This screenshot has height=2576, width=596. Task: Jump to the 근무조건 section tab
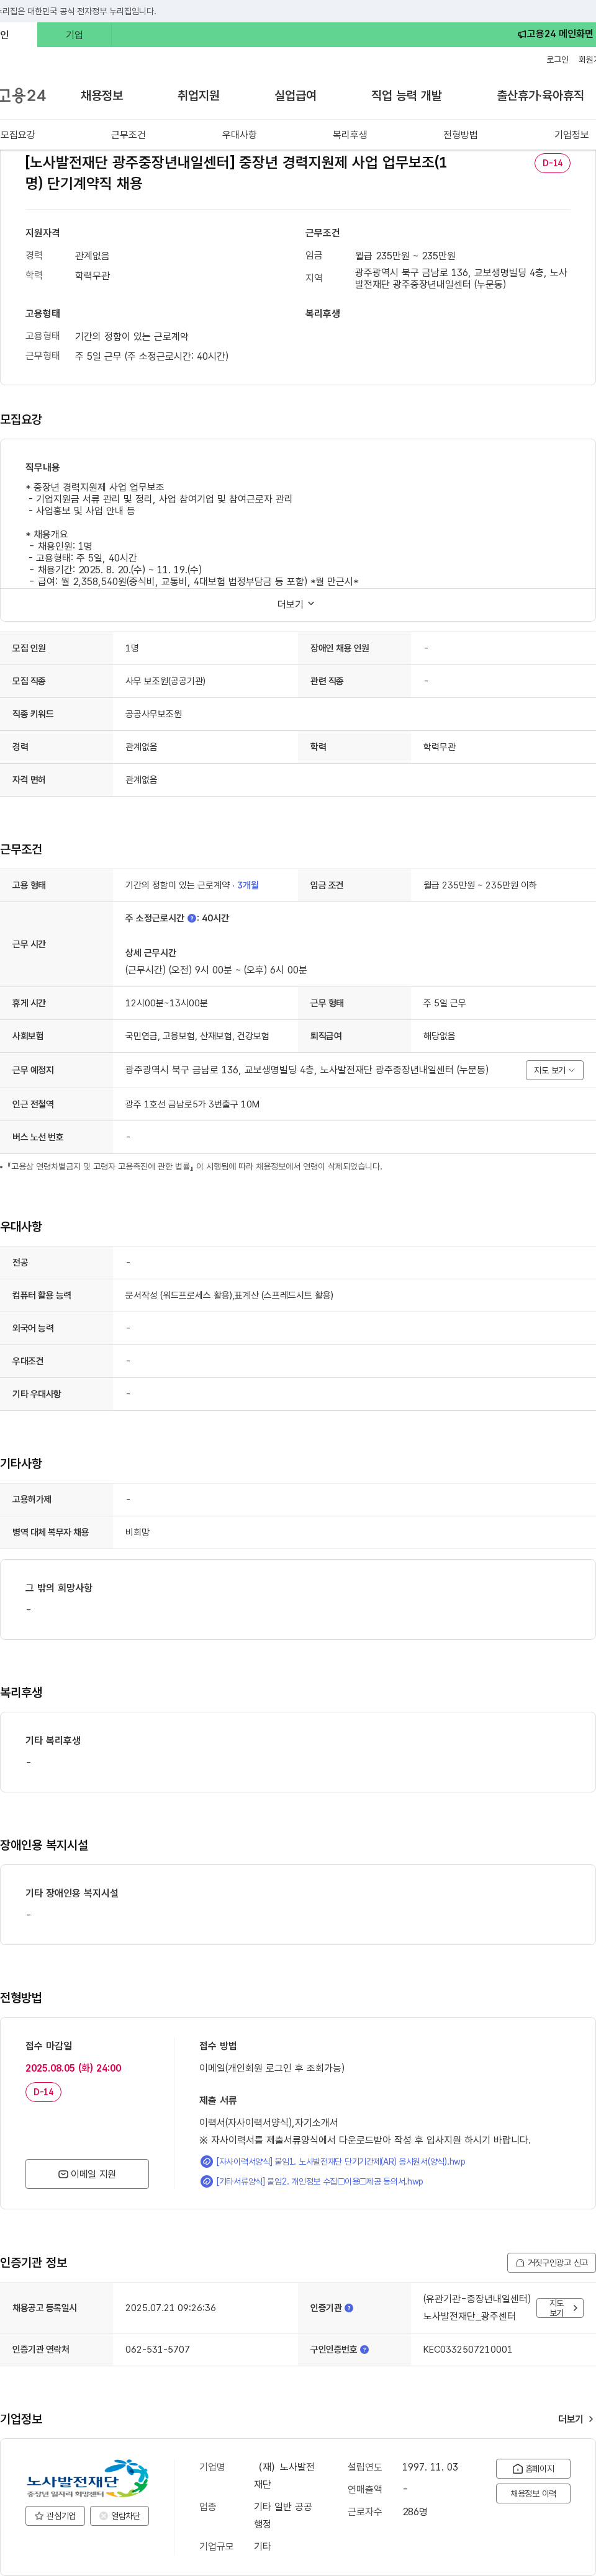128,135
